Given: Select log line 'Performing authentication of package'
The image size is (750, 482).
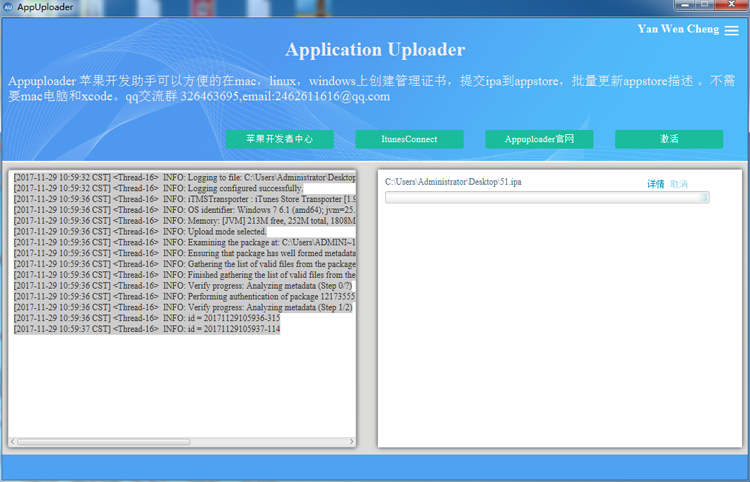Looking at the screenshot, I should pyautogui.click(x=185, y=296).
